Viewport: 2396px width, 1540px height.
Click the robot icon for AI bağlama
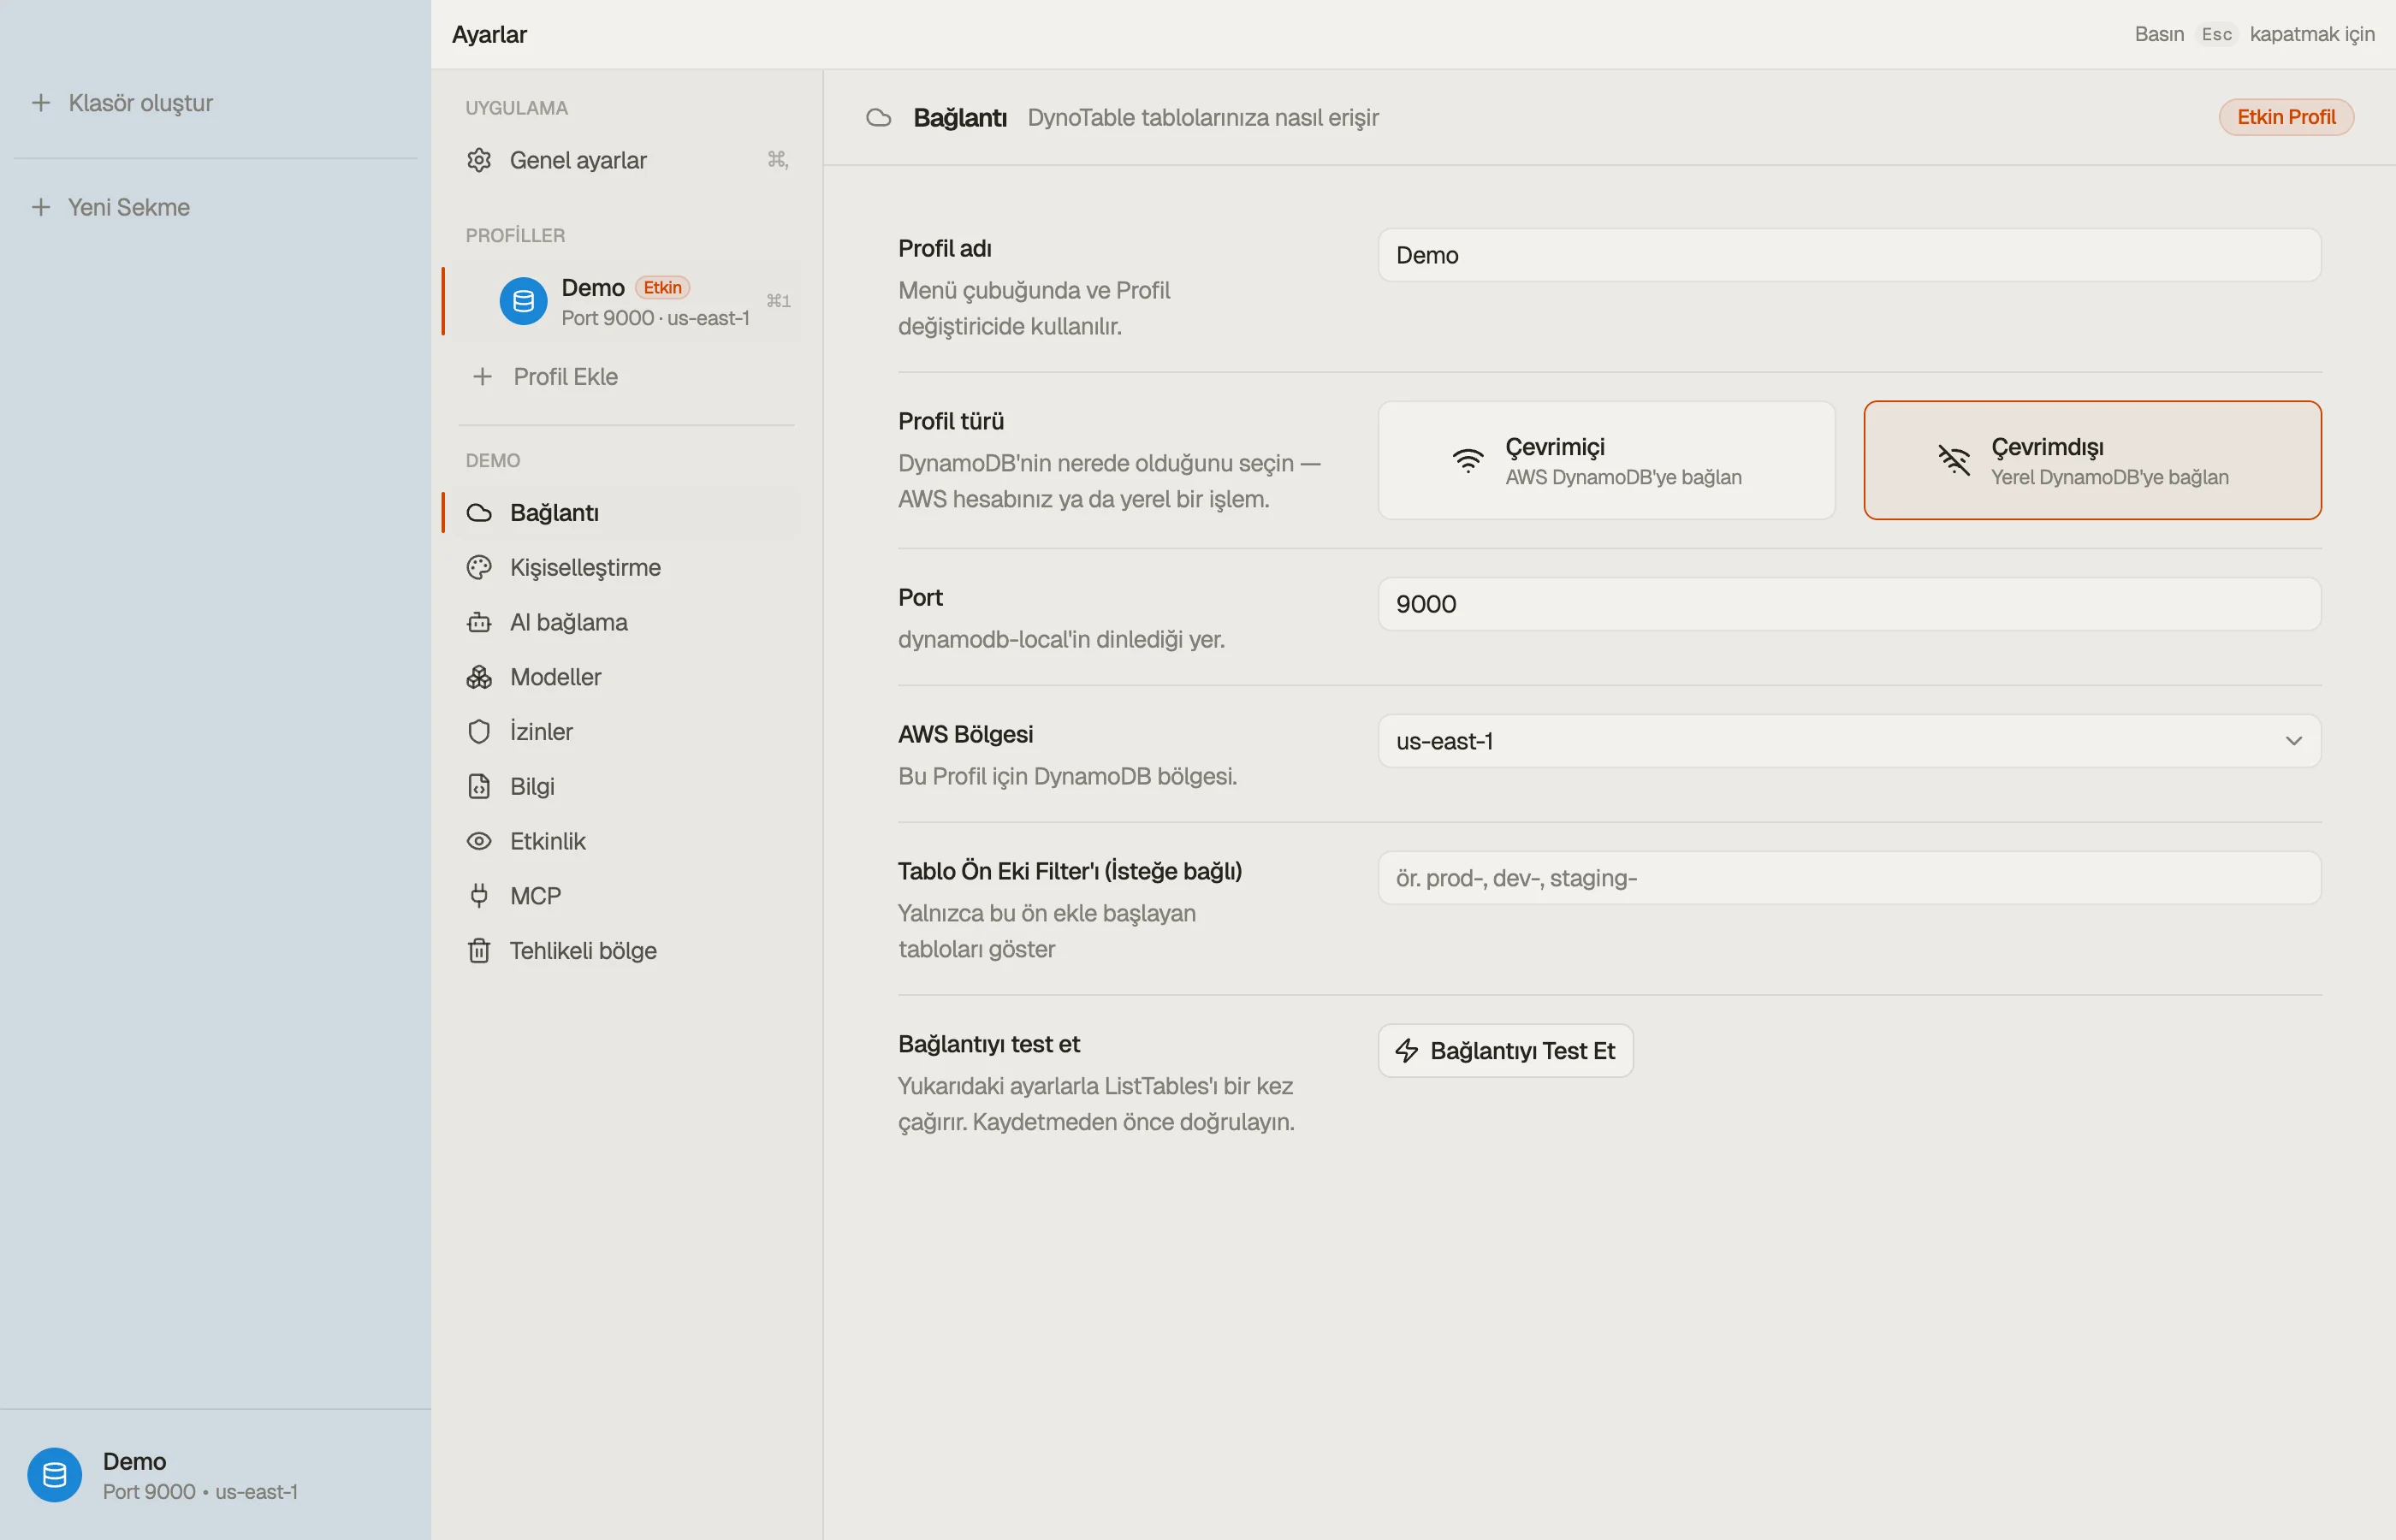(x=479, y=622)
